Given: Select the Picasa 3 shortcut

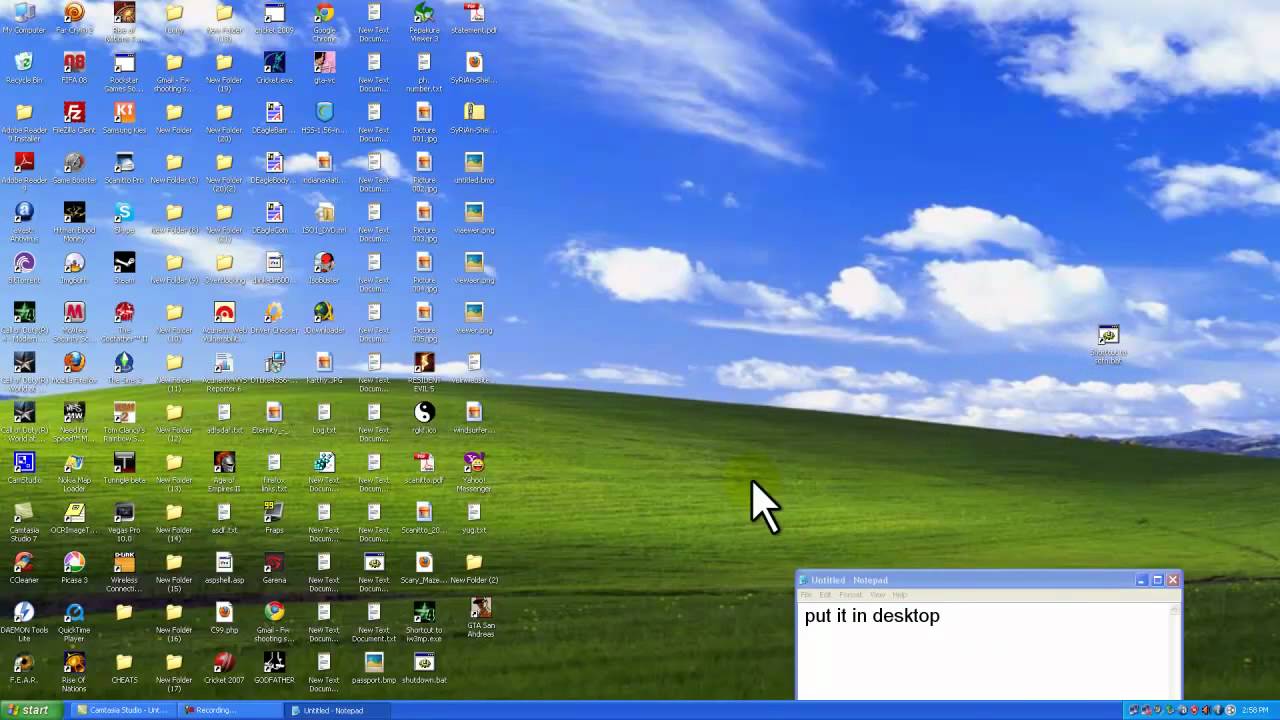Looking at the screenshot, I should pos(74,569).
